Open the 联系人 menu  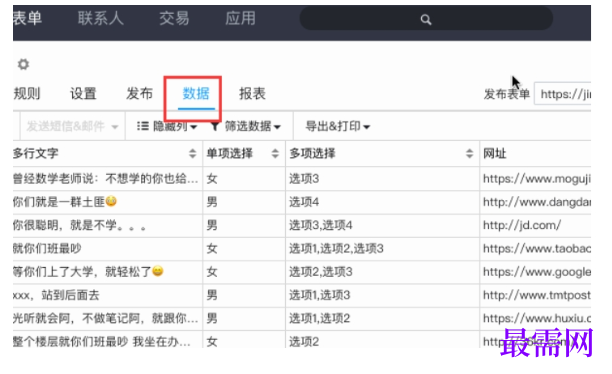101,18
